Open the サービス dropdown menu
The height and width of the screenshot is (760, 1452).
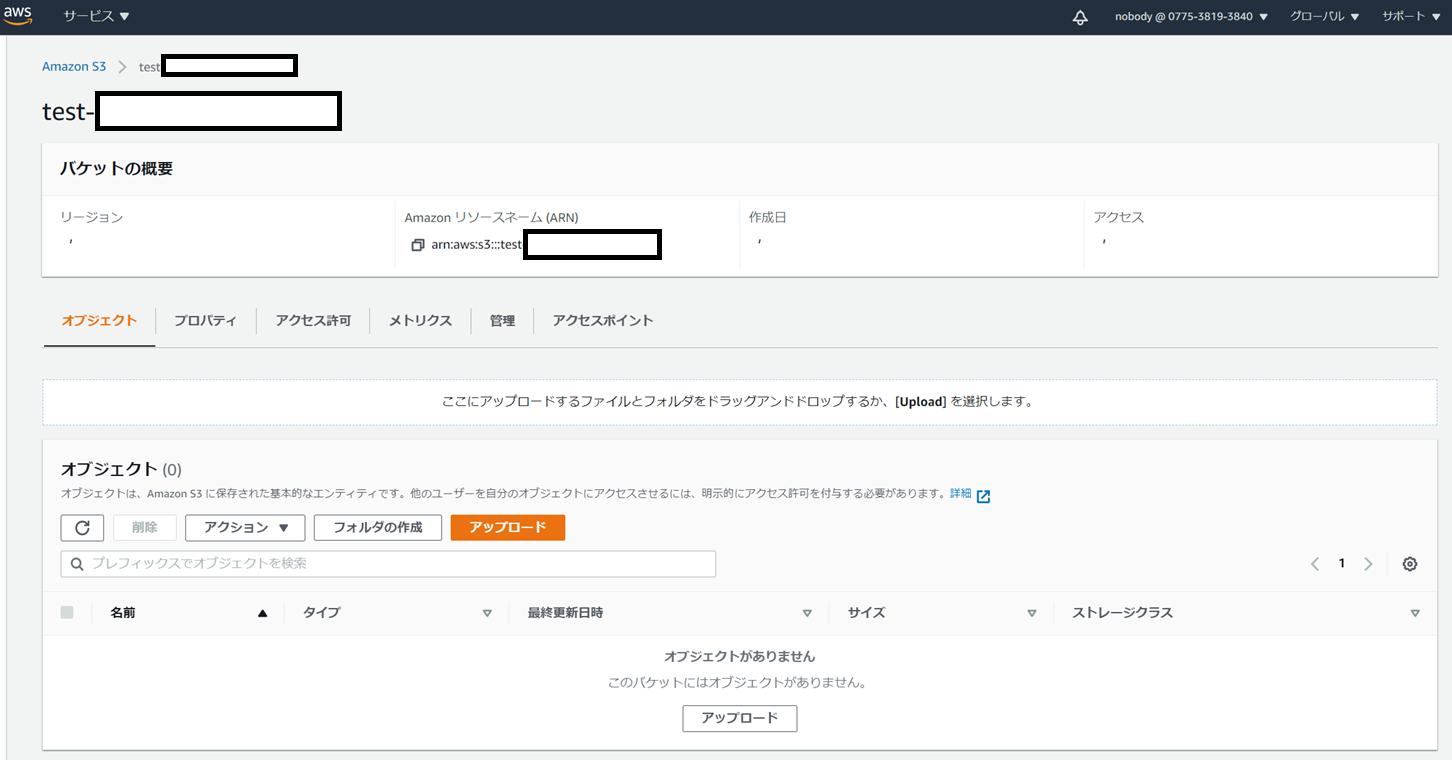[96, 17]
